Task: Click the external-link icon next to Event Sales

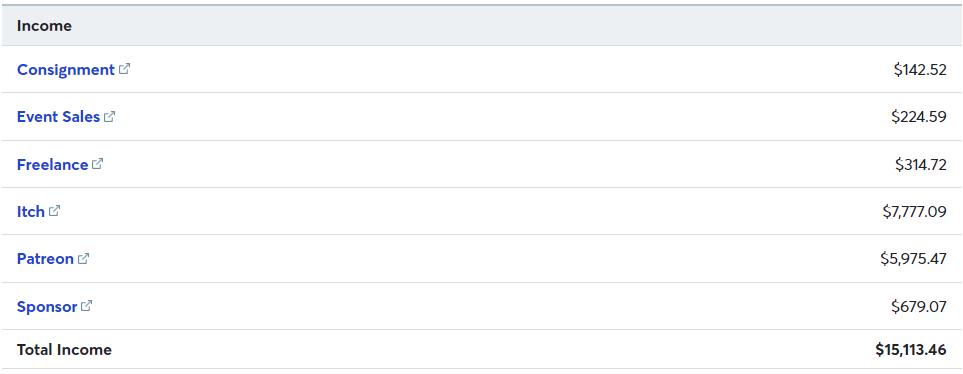Action: coord(110,116)
